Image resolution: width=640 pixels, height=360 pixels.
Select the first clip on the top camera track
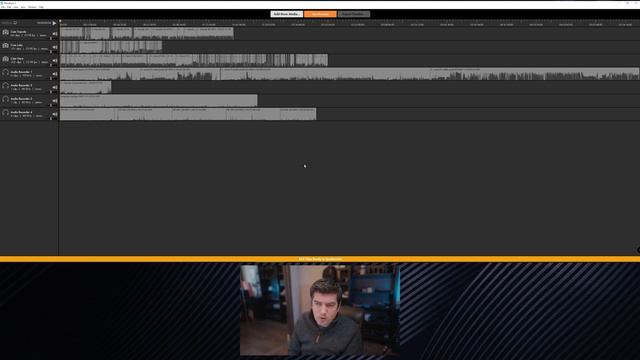click(72, 33)
